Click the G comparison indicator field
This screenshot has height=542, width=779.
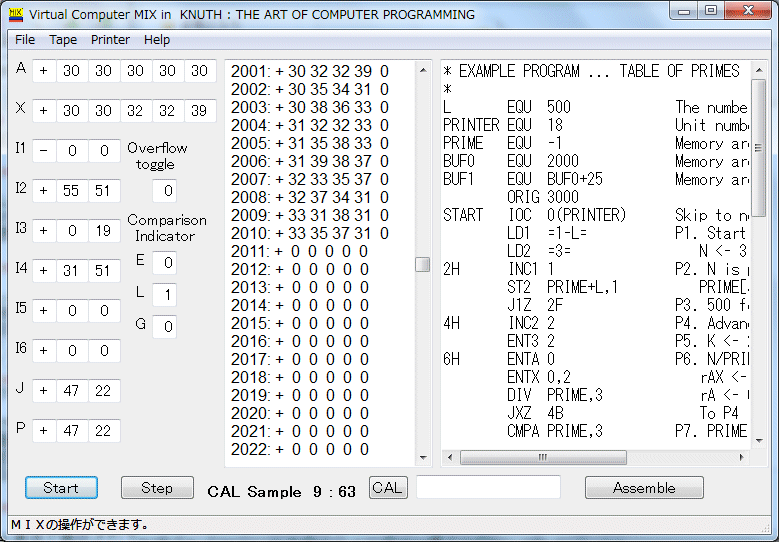[164, 326]
